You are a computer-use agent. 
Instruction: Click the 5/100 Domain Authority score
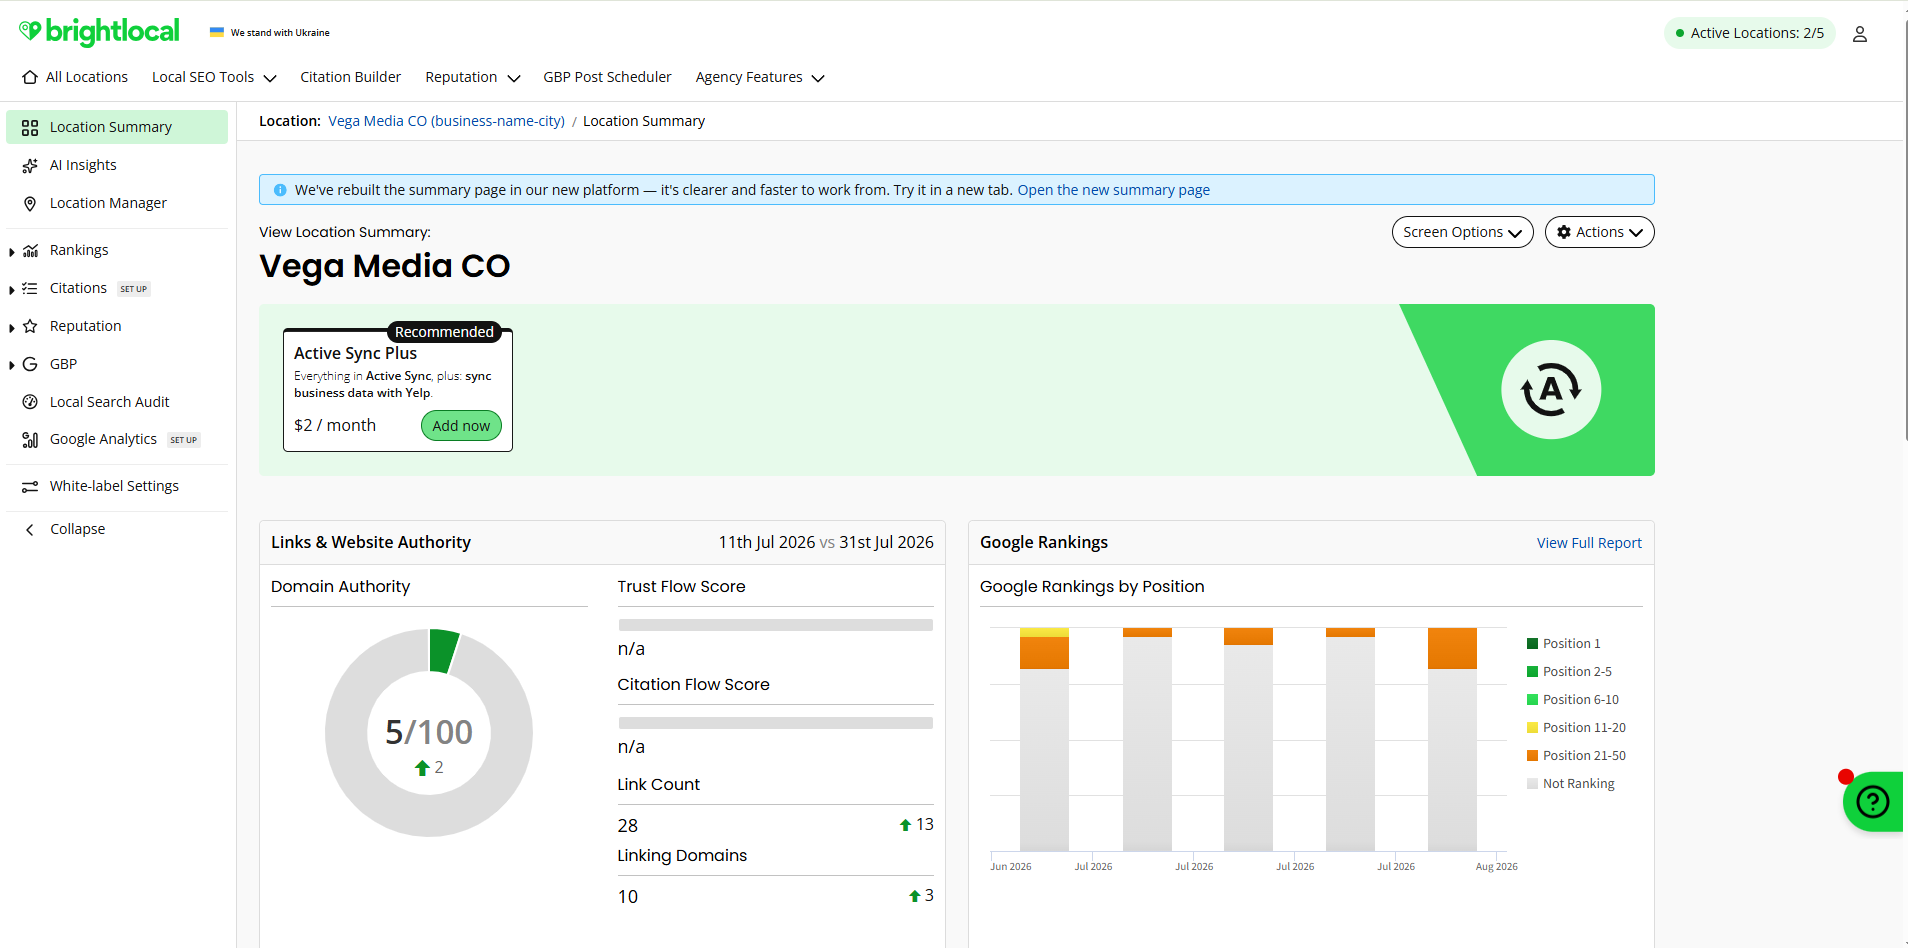point(429,732)
